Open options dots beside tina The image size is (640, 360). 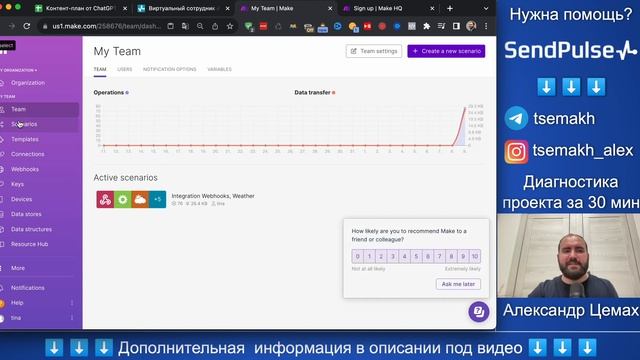coord(72,318)
